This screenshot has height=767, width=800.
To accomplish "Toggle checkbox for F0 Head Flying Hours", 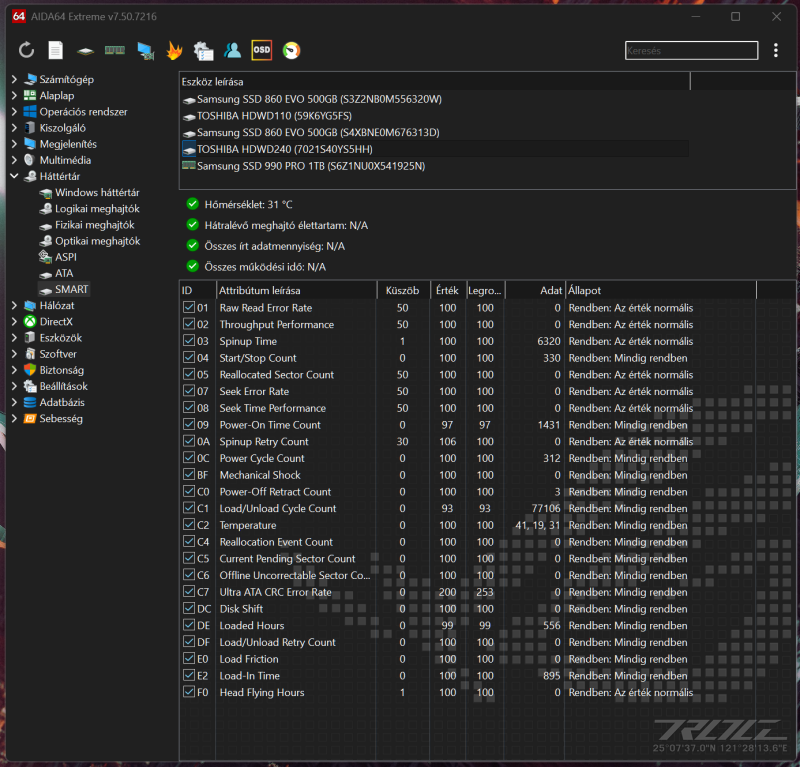I will coord(189,691).
